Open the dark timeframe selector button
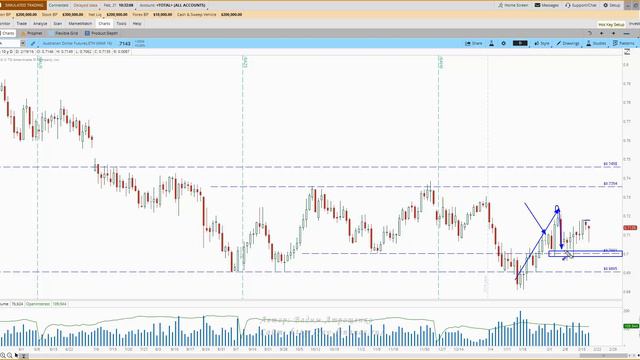Viewport: 640px width, 360px height. pos(520,43)
